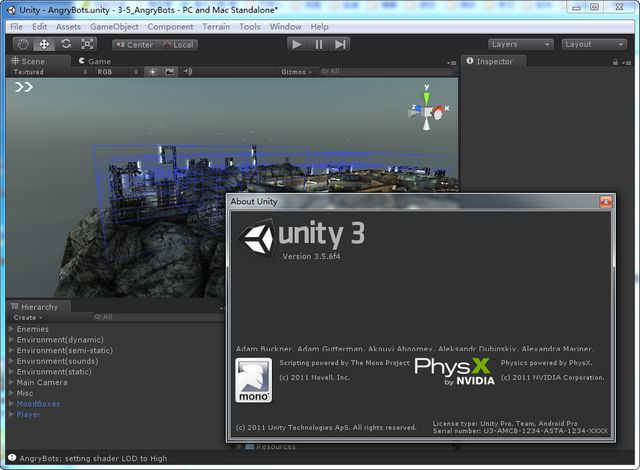Toggle Local coordinate space button
Image resolution: width=640 pixels, height=470 pixels.
177,45
